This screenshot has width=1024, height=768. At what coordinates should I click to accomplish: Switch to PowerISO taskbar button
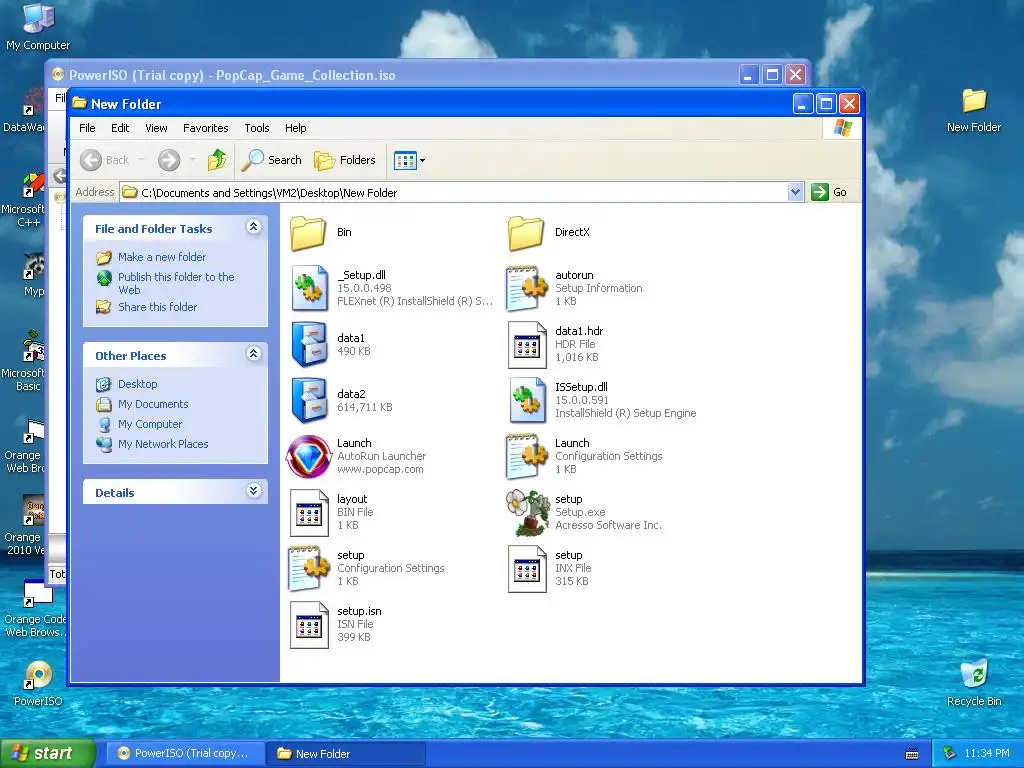click(x=185, y=754)
